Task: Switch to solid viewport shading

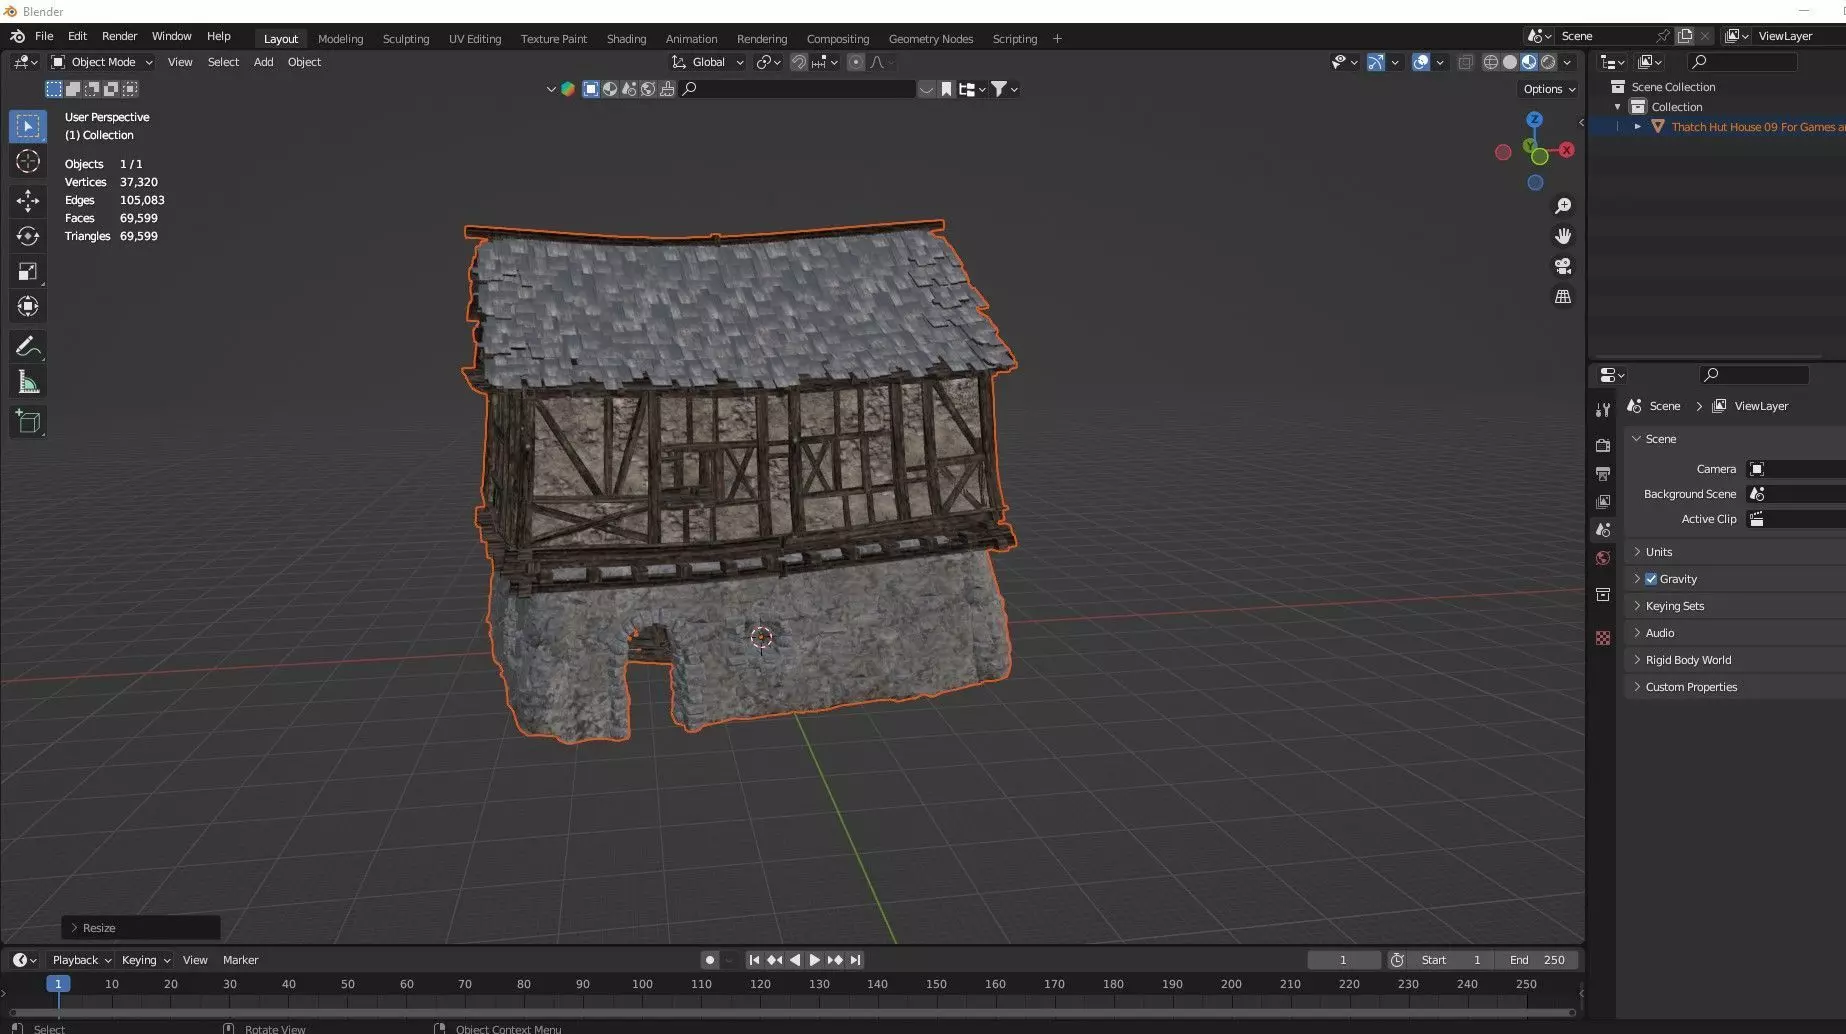Action: click(1510, 62)
